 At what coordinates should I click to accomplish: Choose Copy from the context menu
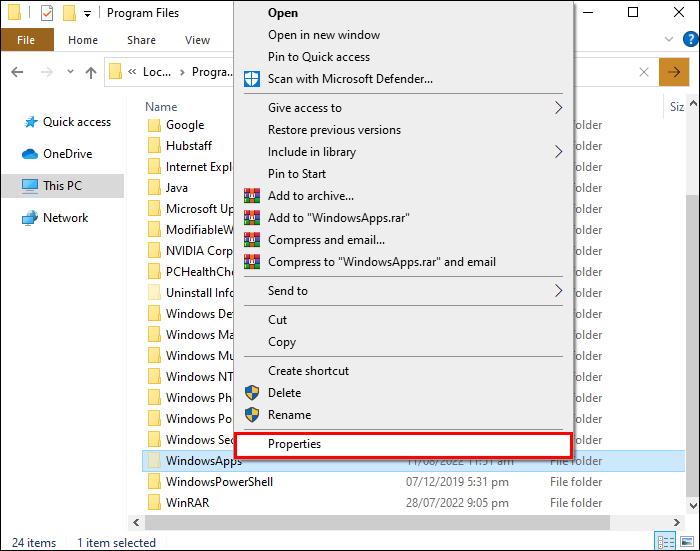pos(403,342)
